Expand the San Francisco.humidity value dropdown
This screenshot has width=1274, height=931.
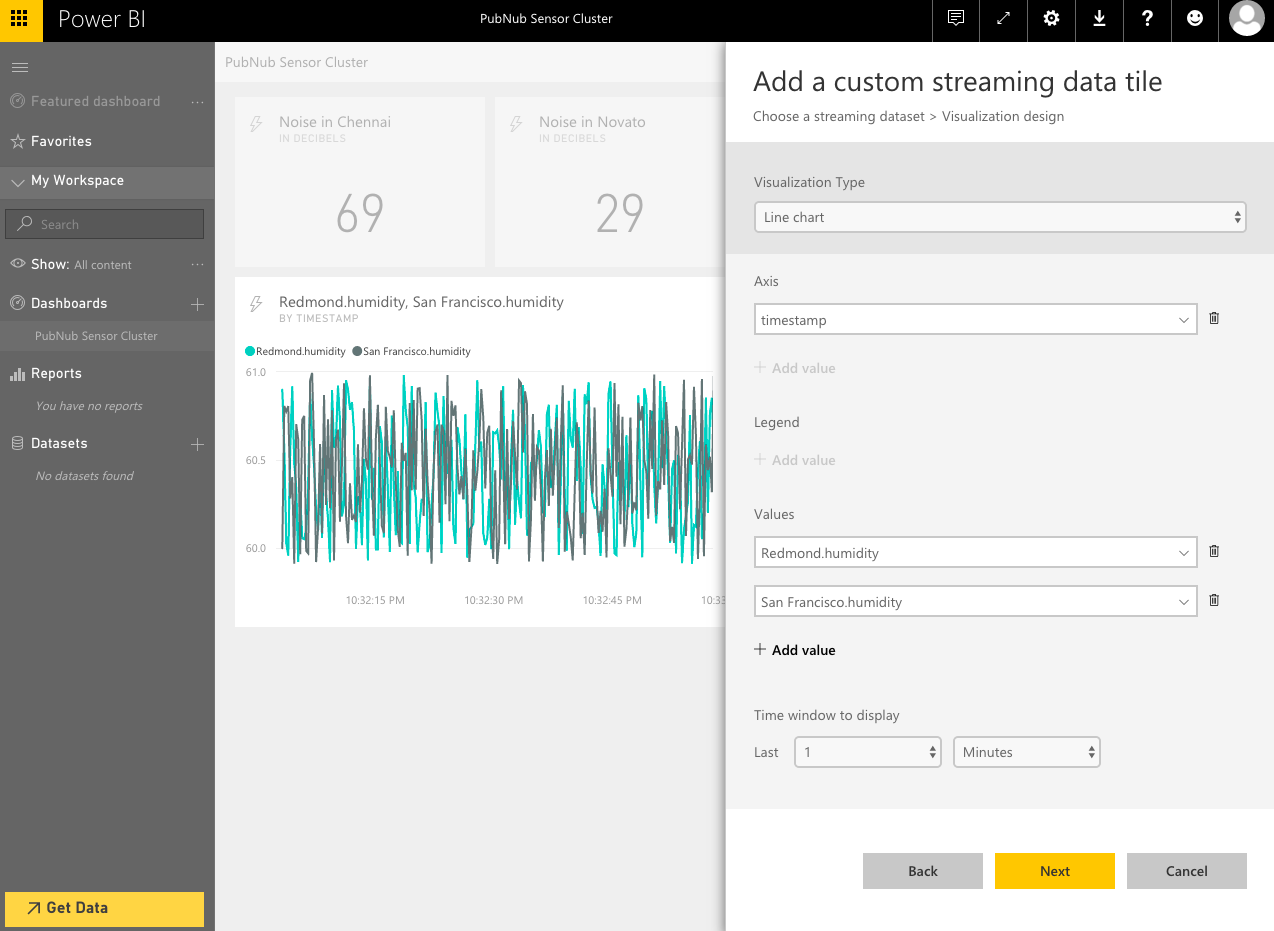[1184, 602]
